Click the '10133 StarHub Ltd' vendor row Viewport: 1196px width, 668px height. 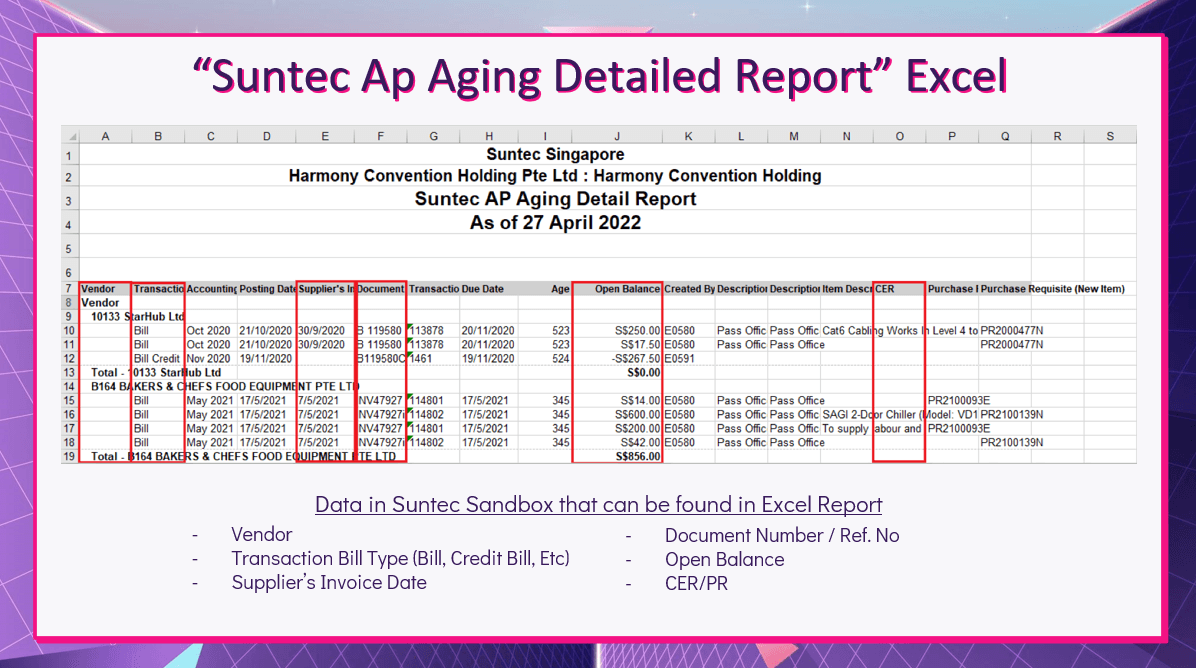138,316
